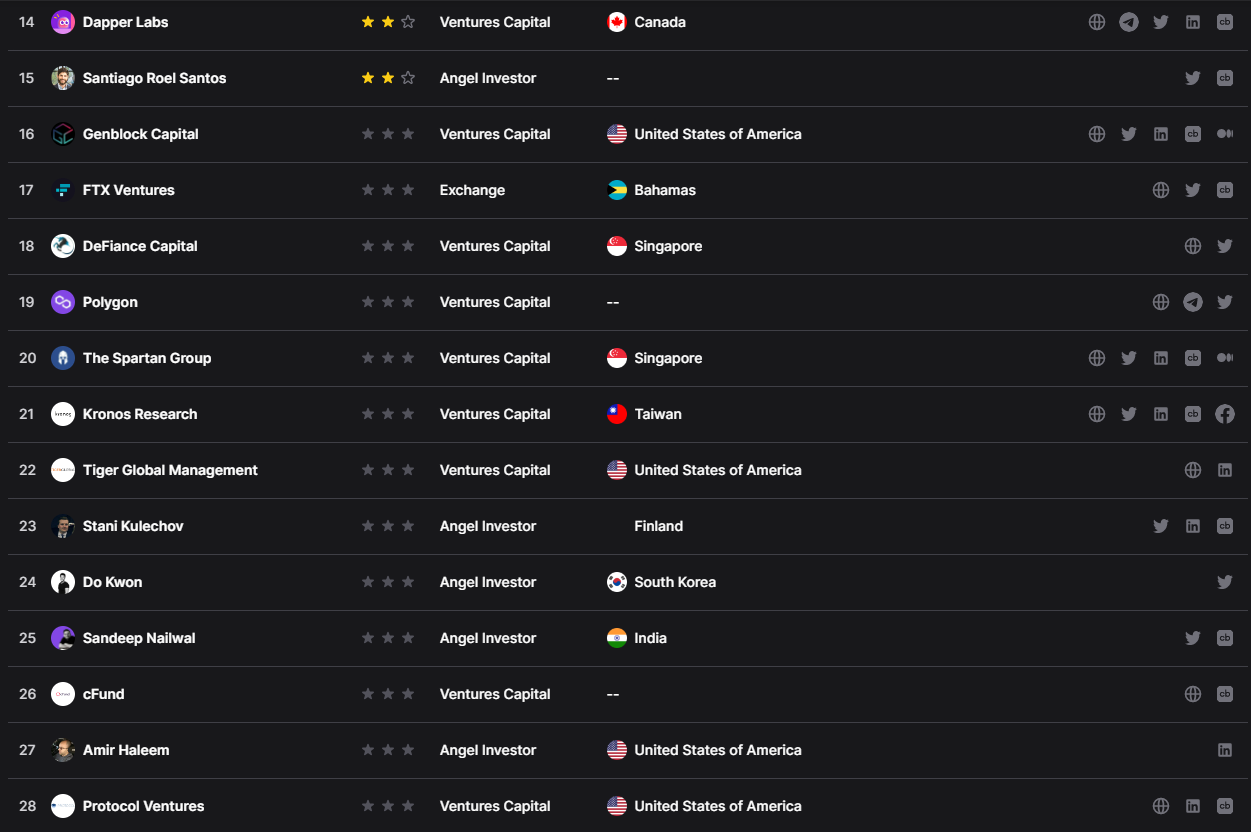Screen dimensions: 1251x832
Task: Click the Sandeep Nailwal name link
Action: pyautogui.click(x=139, y=638)
